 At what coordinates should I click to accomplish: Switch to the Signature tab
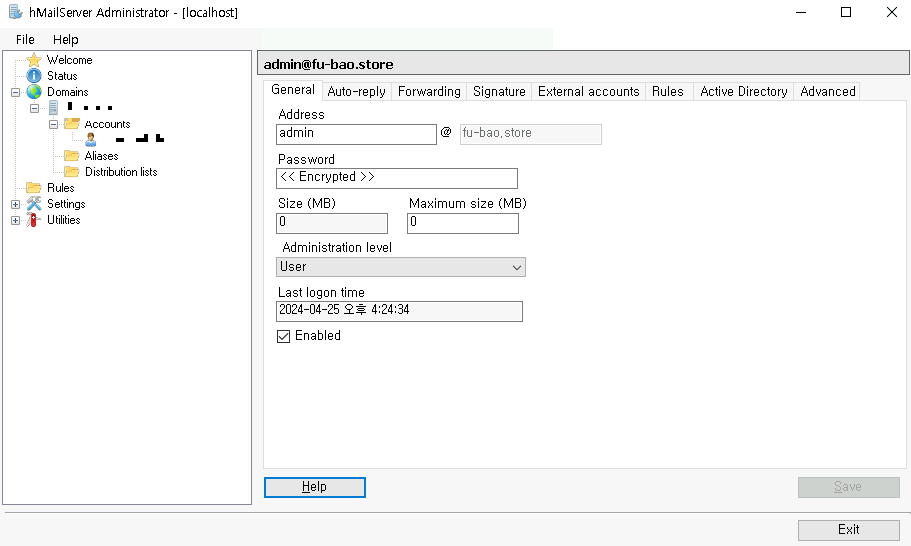(499, 91)
